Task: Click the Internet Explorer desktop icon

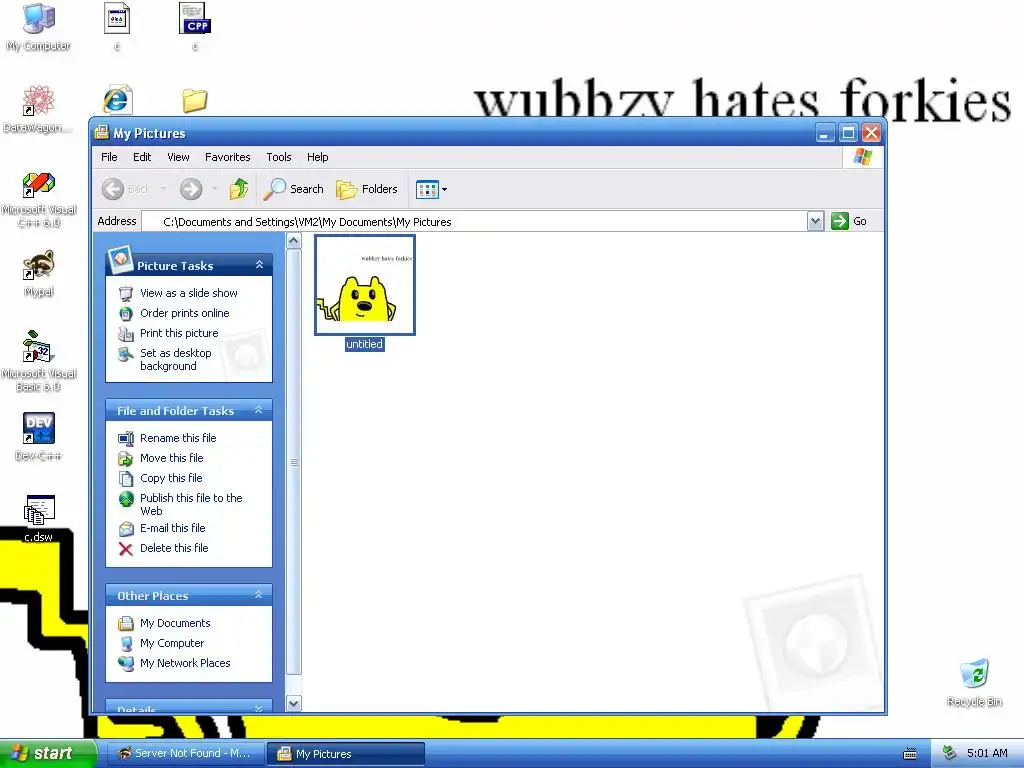Action: tap(118, 100)
